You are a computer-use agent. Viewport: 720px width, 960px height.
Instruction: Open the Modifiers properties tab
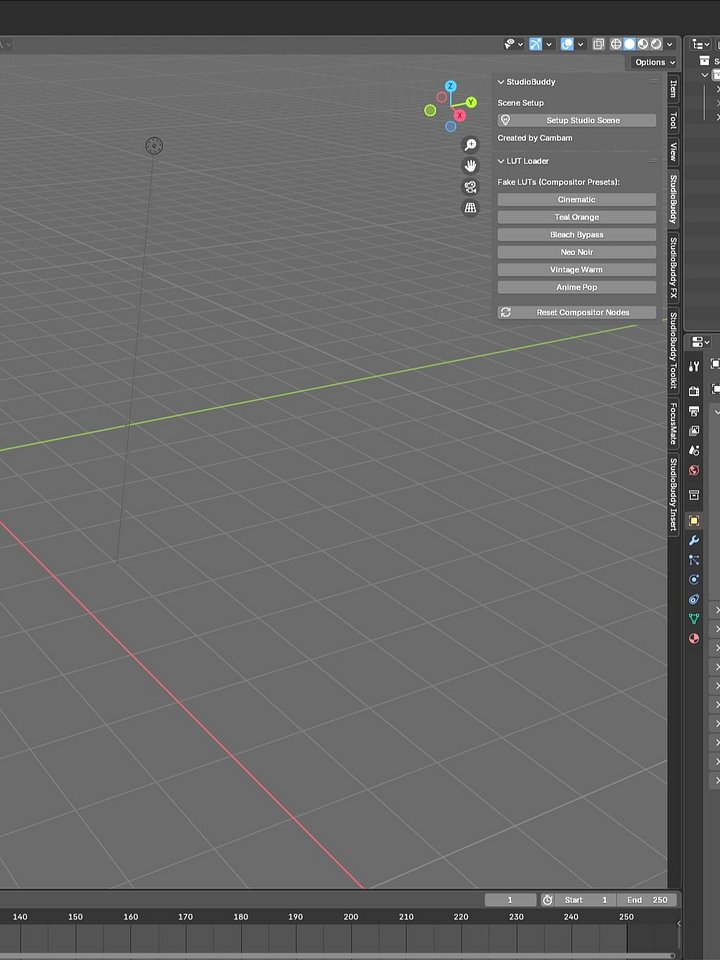pyautogui.click(x=694, y=540)
